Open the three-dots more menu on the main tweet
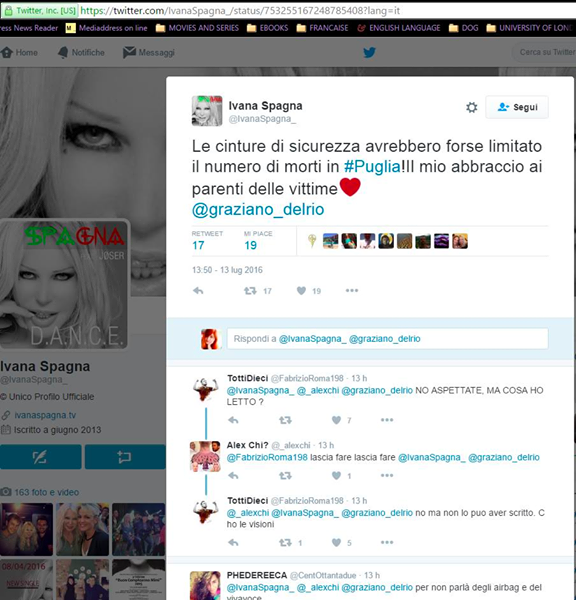Viewport: 576px width, 600px height. (x=352, y=290)
